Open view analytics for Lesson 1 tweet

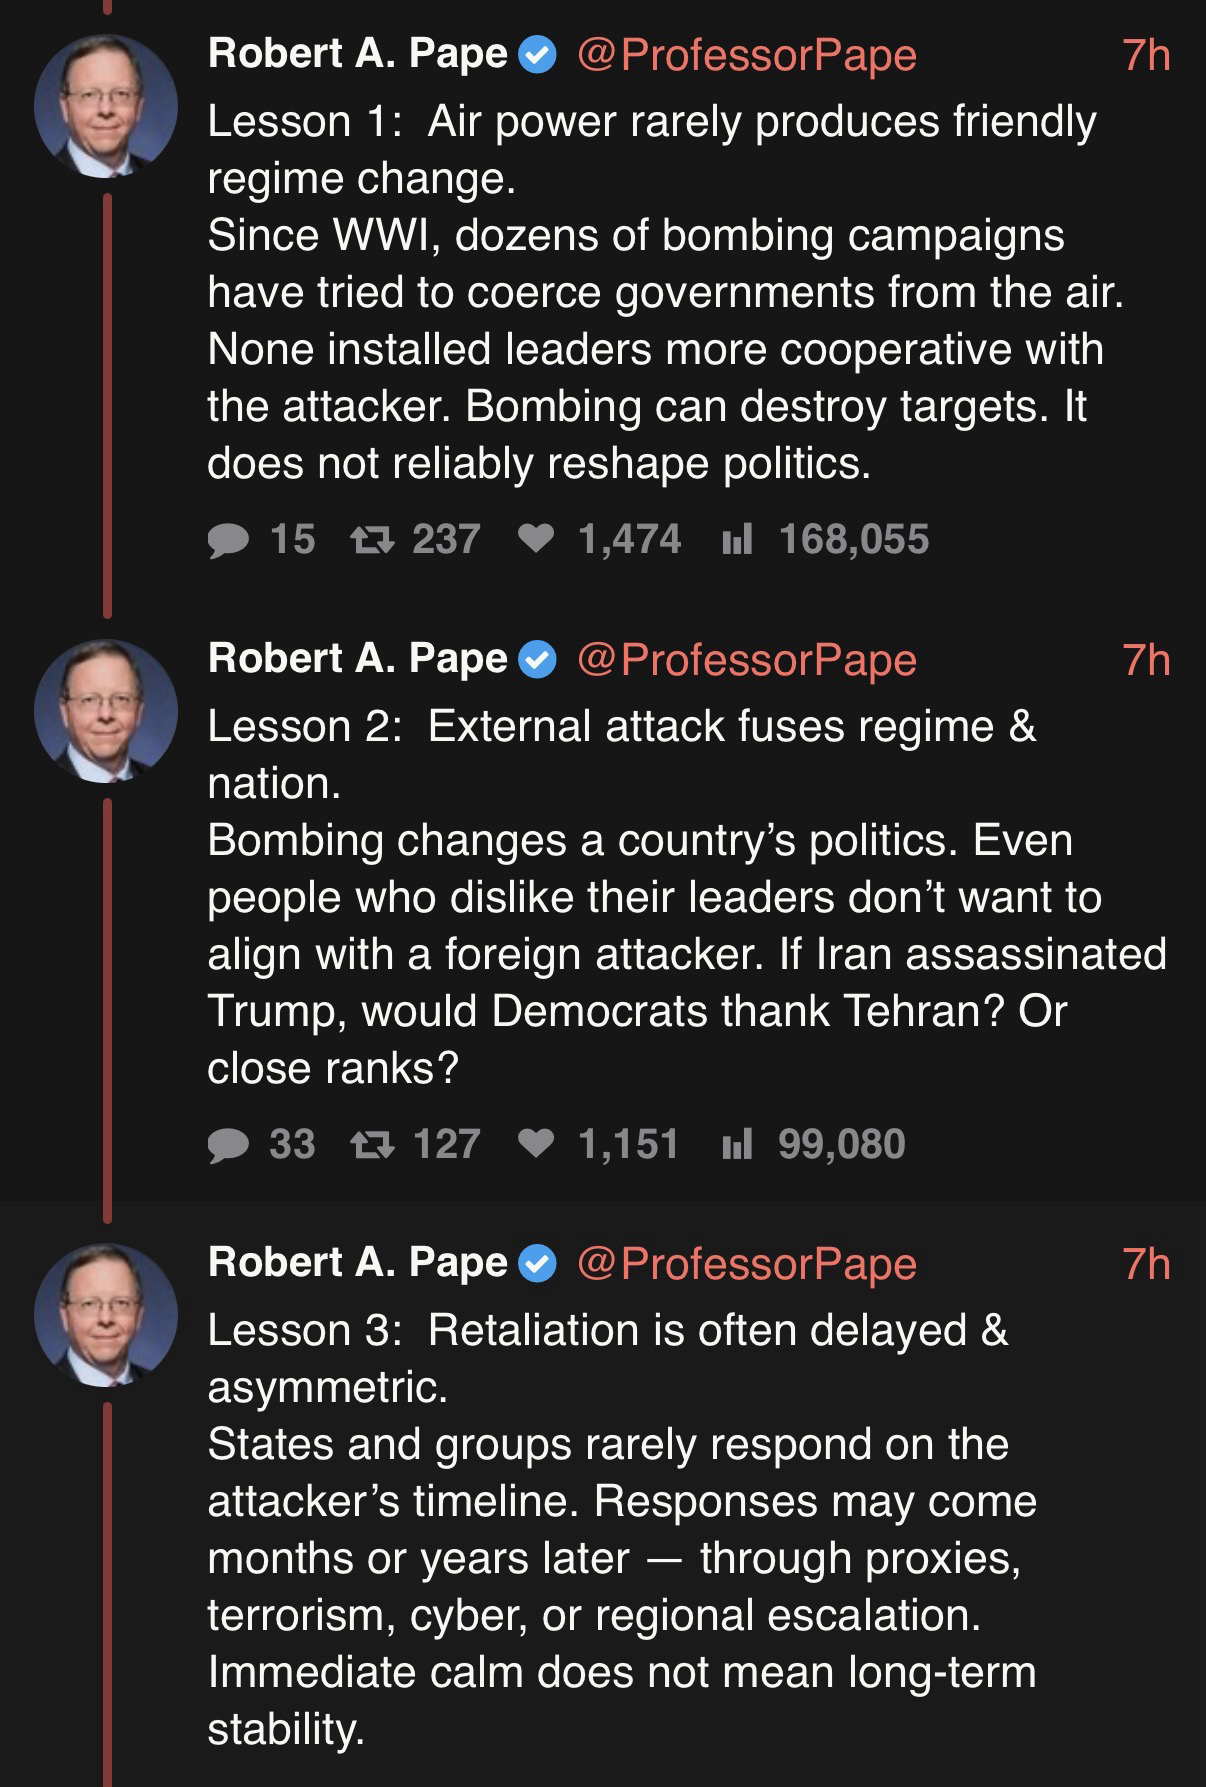point(737,541)
